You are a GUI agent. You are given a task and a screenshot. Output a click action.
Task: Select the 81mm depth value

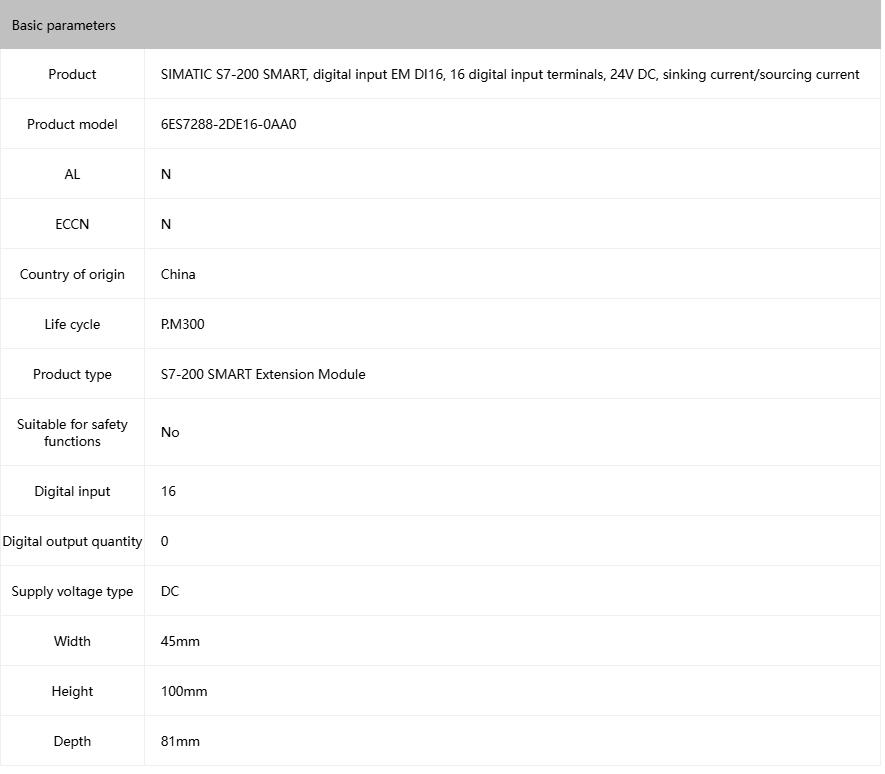180,741
